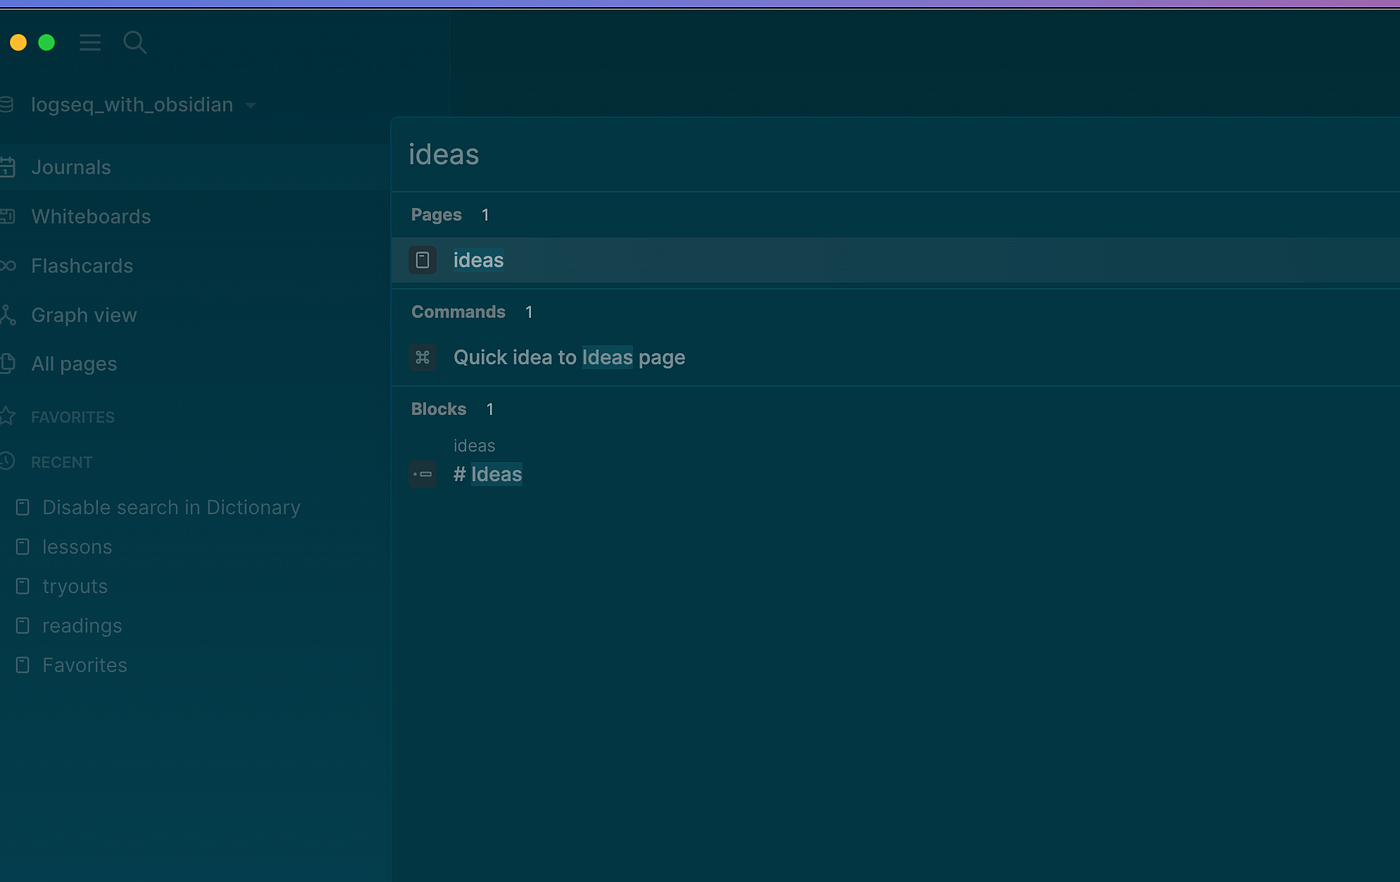Click the Commands group header
Viewport: 1400px width, 882px height.
[x=458, y=312]
